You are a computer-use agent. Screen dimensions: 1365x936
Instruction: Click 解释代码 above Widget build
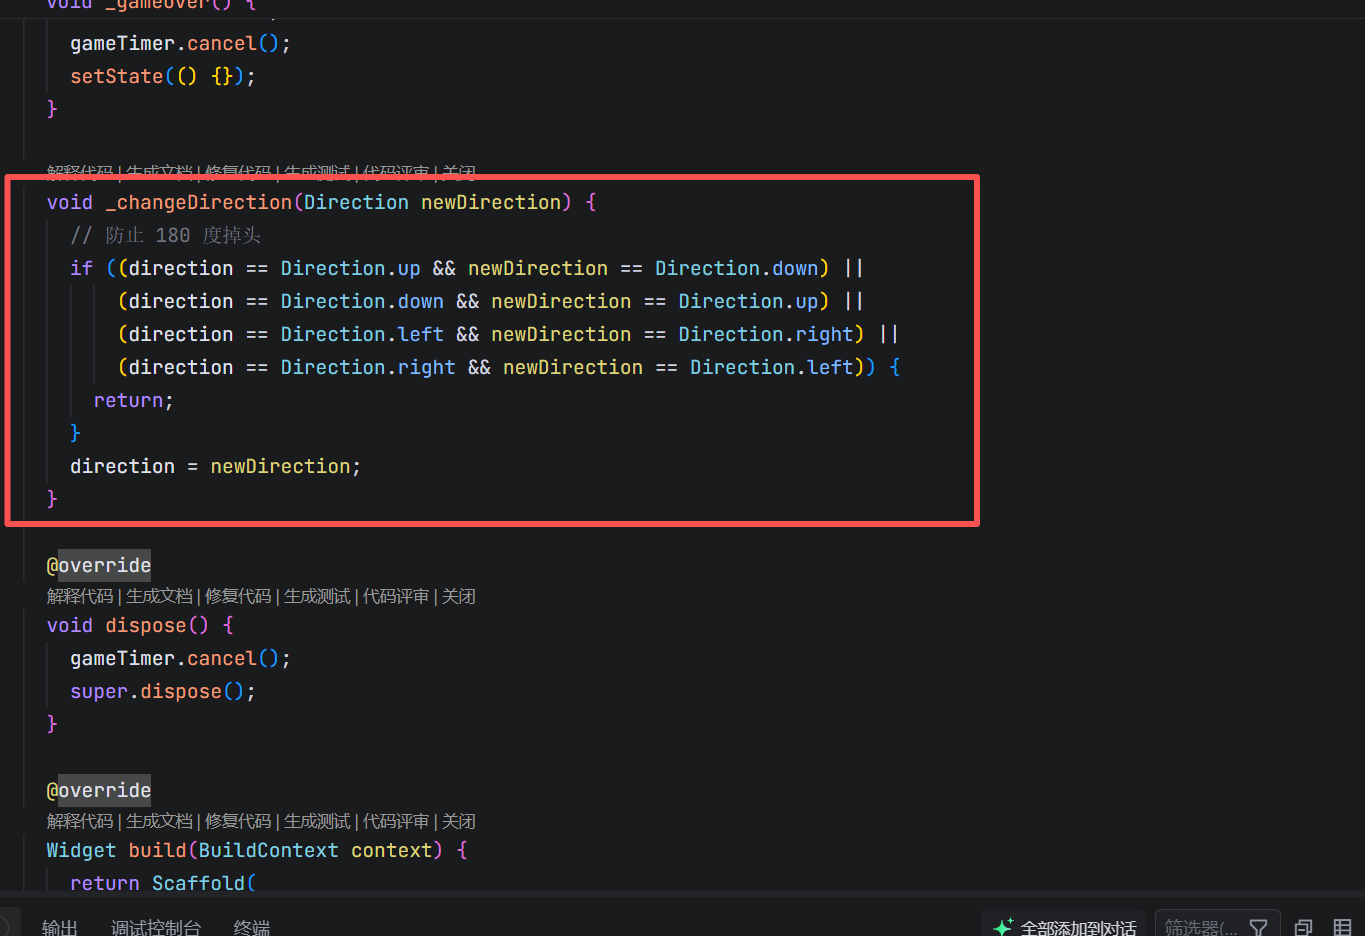coord(80,821)
